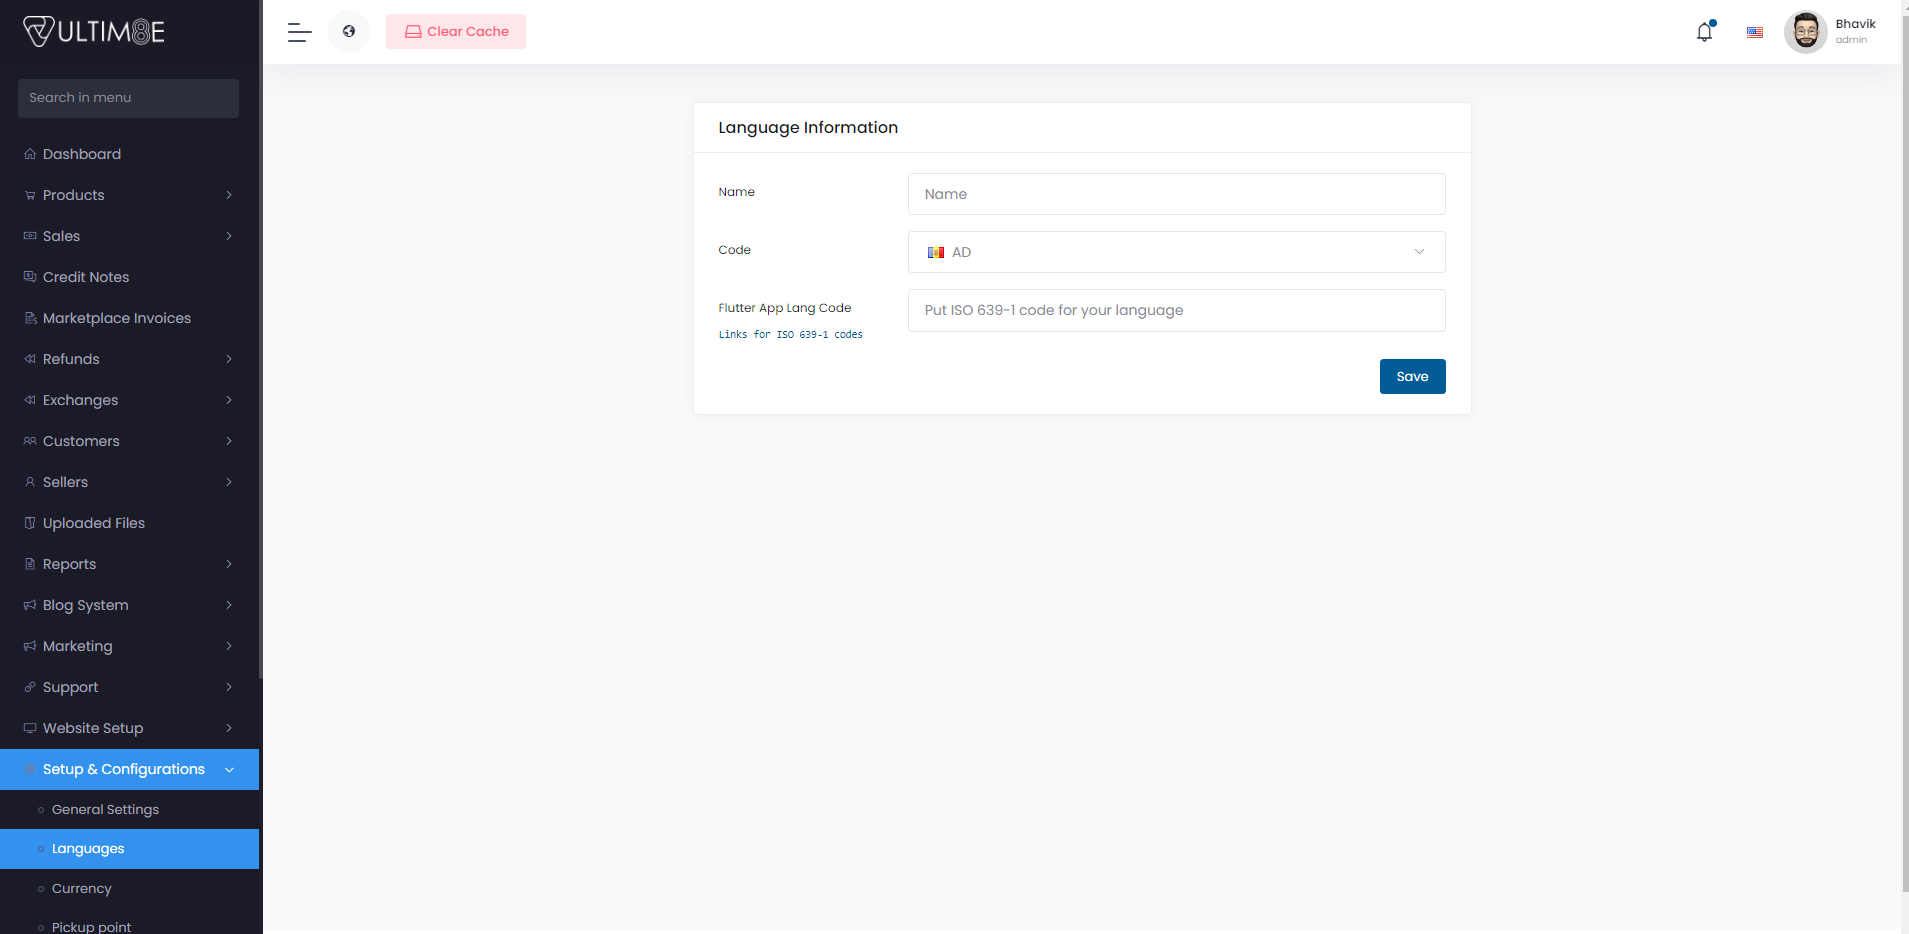Open Dashboard from sidebar

pos(82,154)
